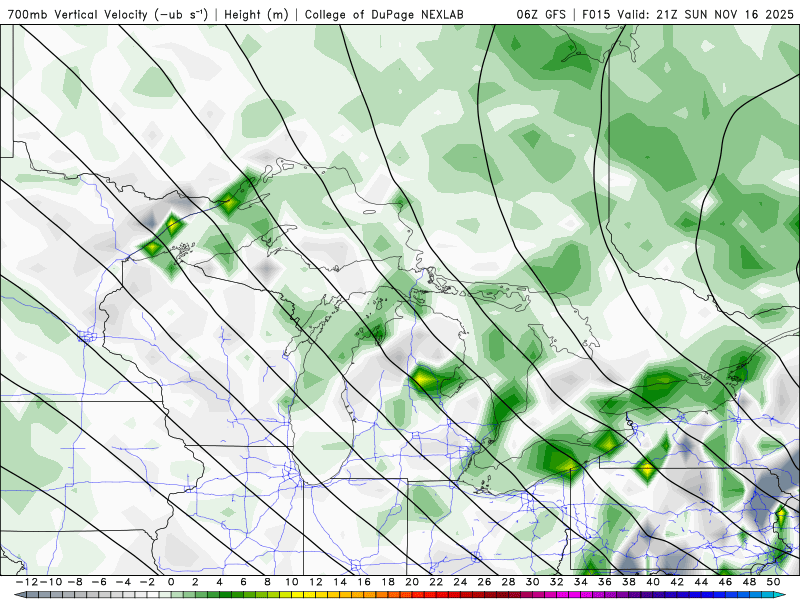Click the 0 label on the color scale
Screen dimensions: 800x600
tap(171, 582)
